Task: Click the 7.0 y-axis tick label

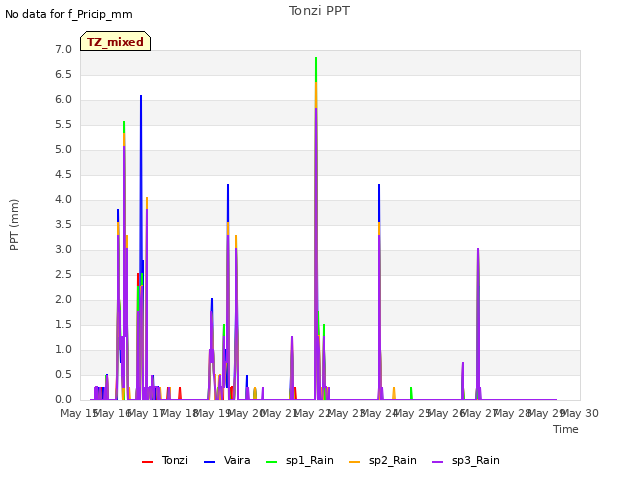Action: (x=63, y=50)
